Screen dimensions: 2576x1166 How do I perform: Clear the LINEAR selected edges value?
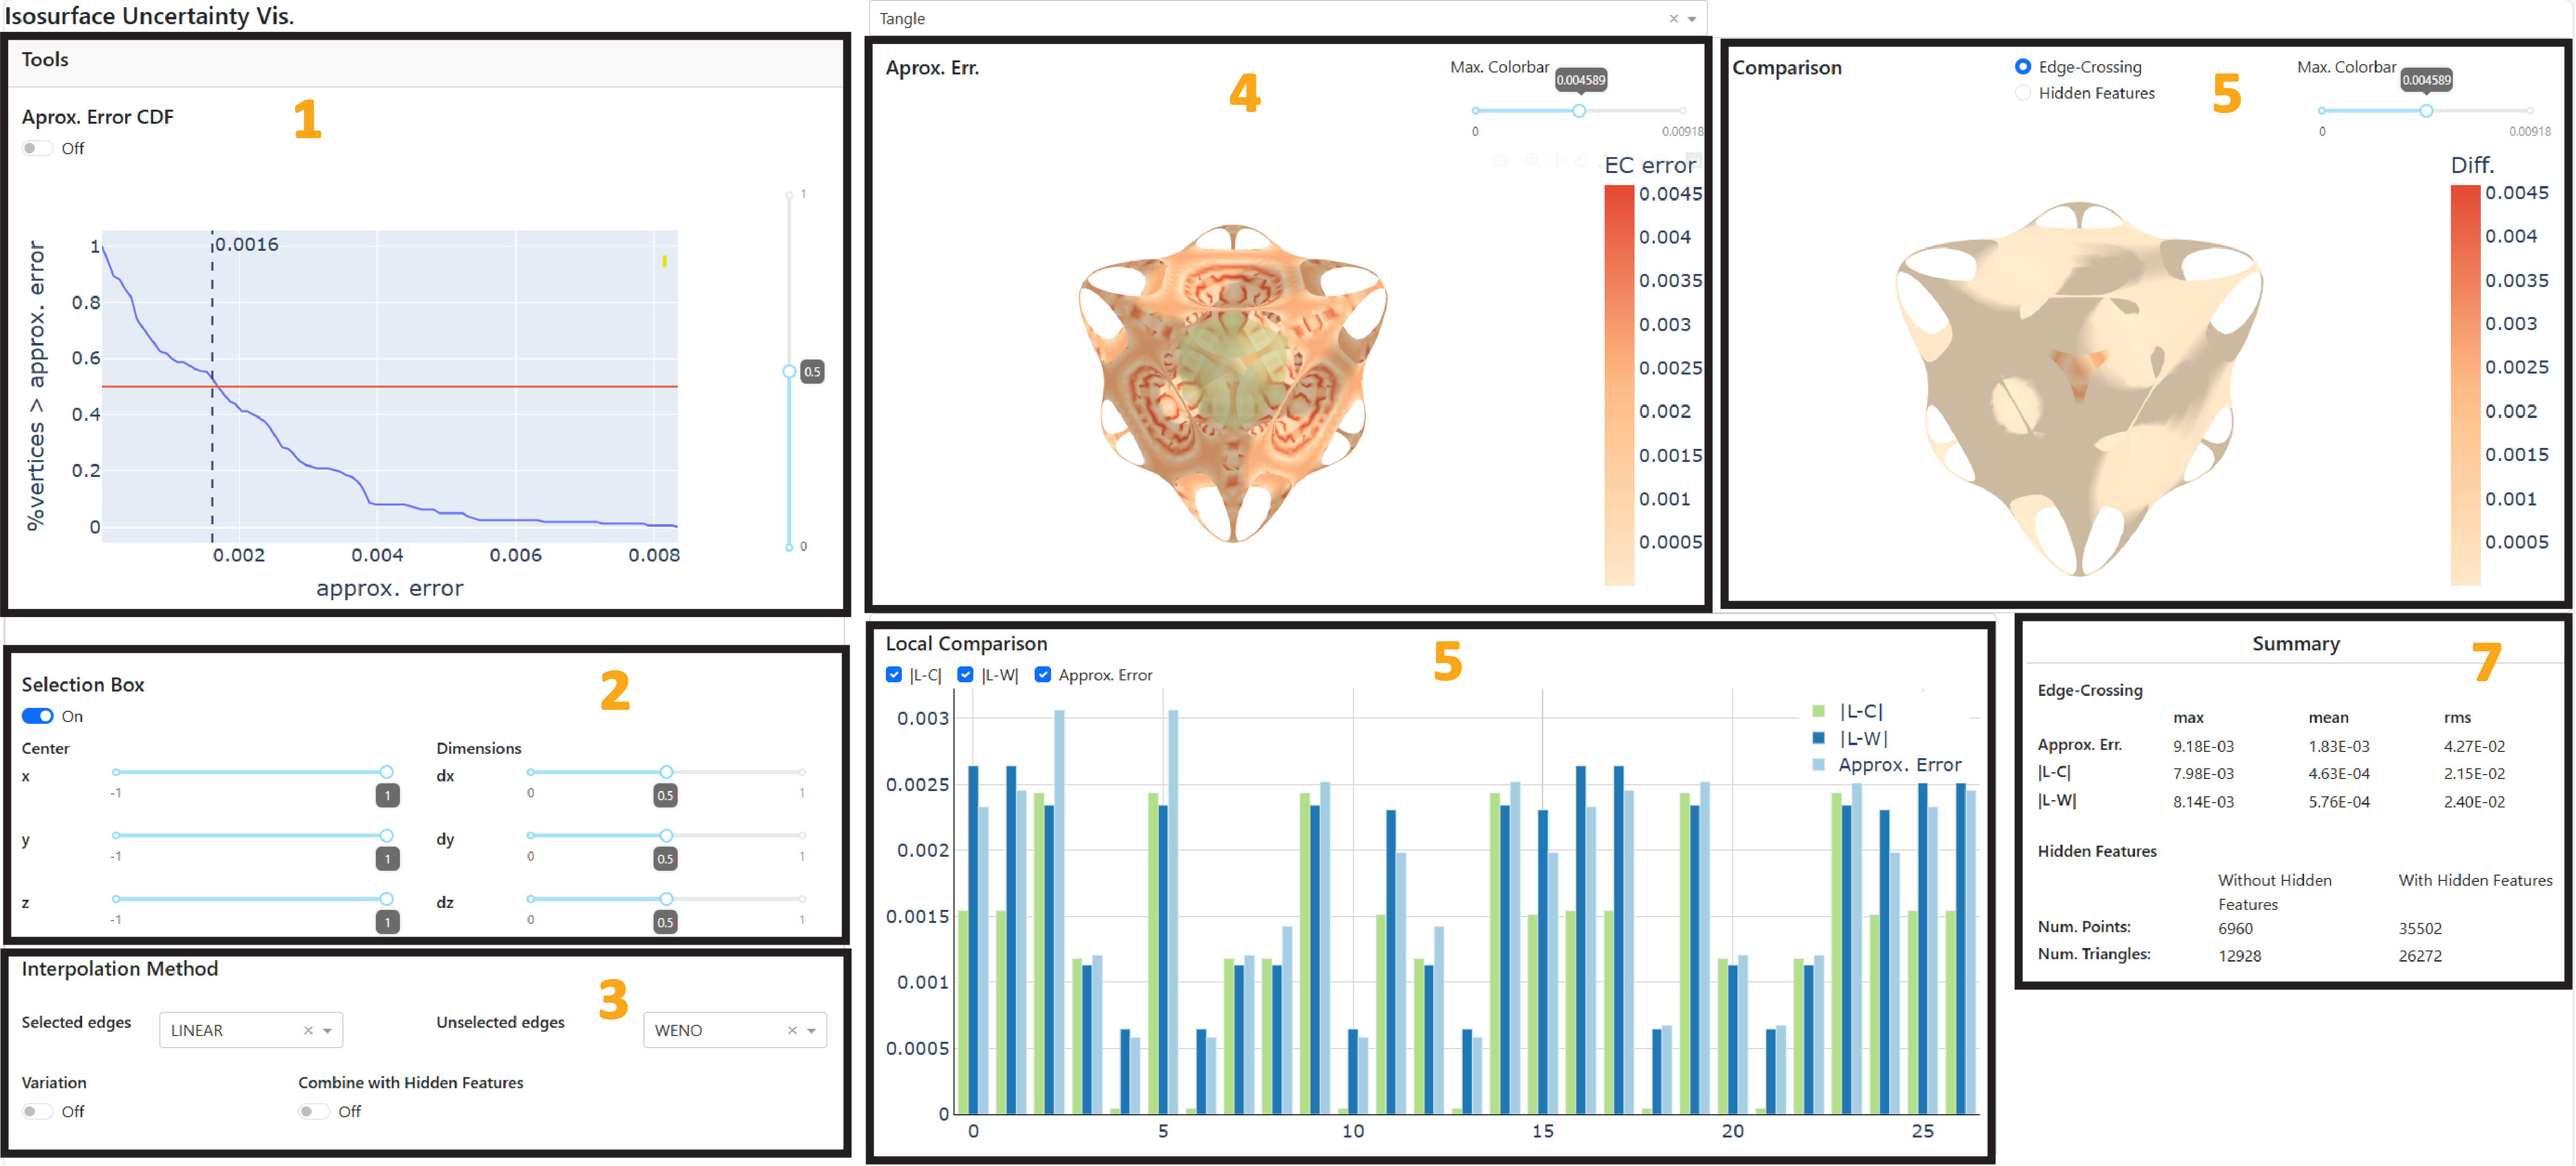point(308,1030)
